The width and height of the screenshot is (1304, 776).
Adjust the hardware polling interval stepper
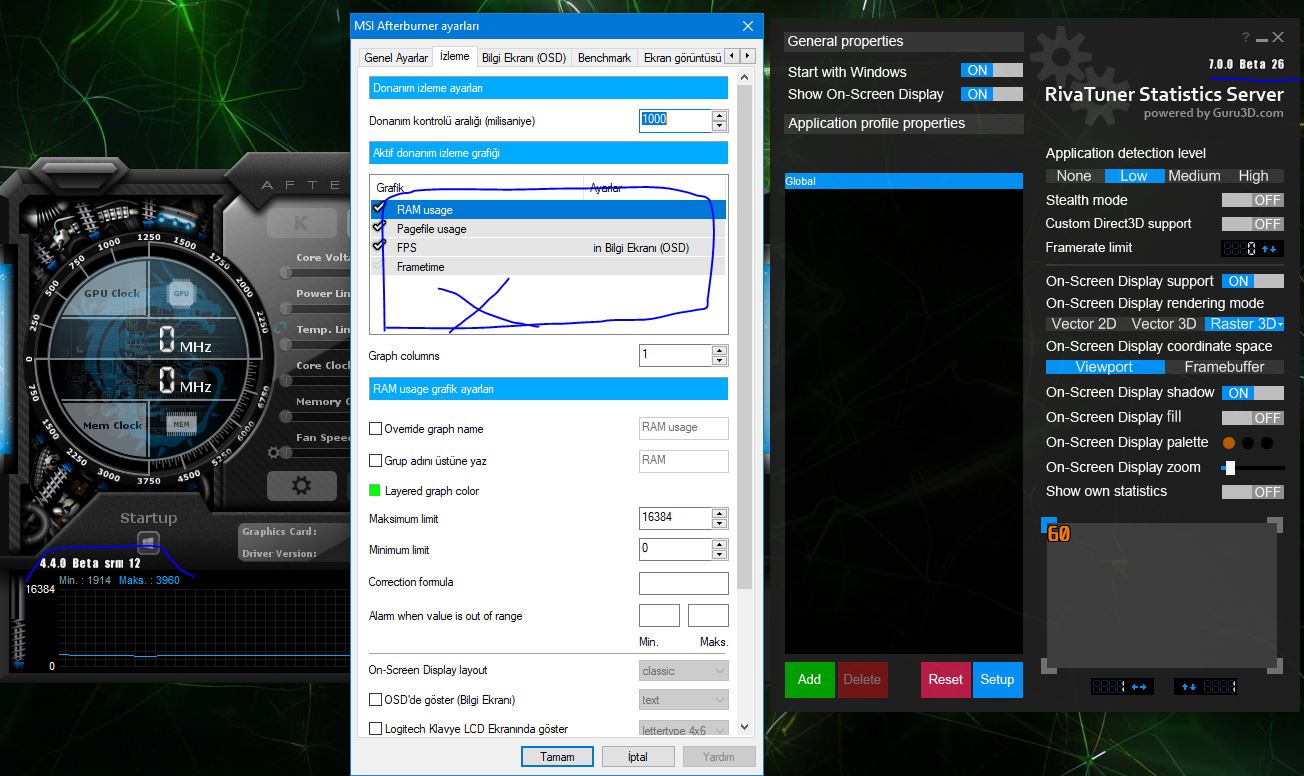[720, 120]
